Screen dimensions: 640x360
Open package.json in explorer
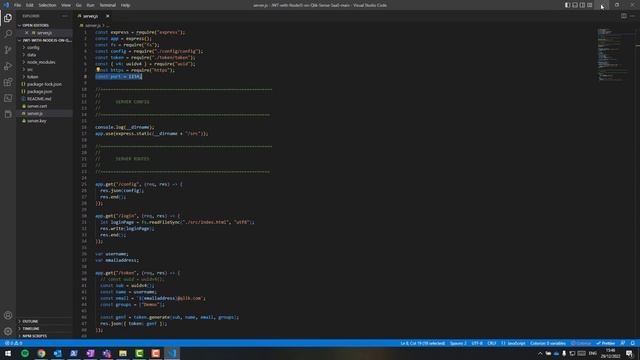[39, 91]
